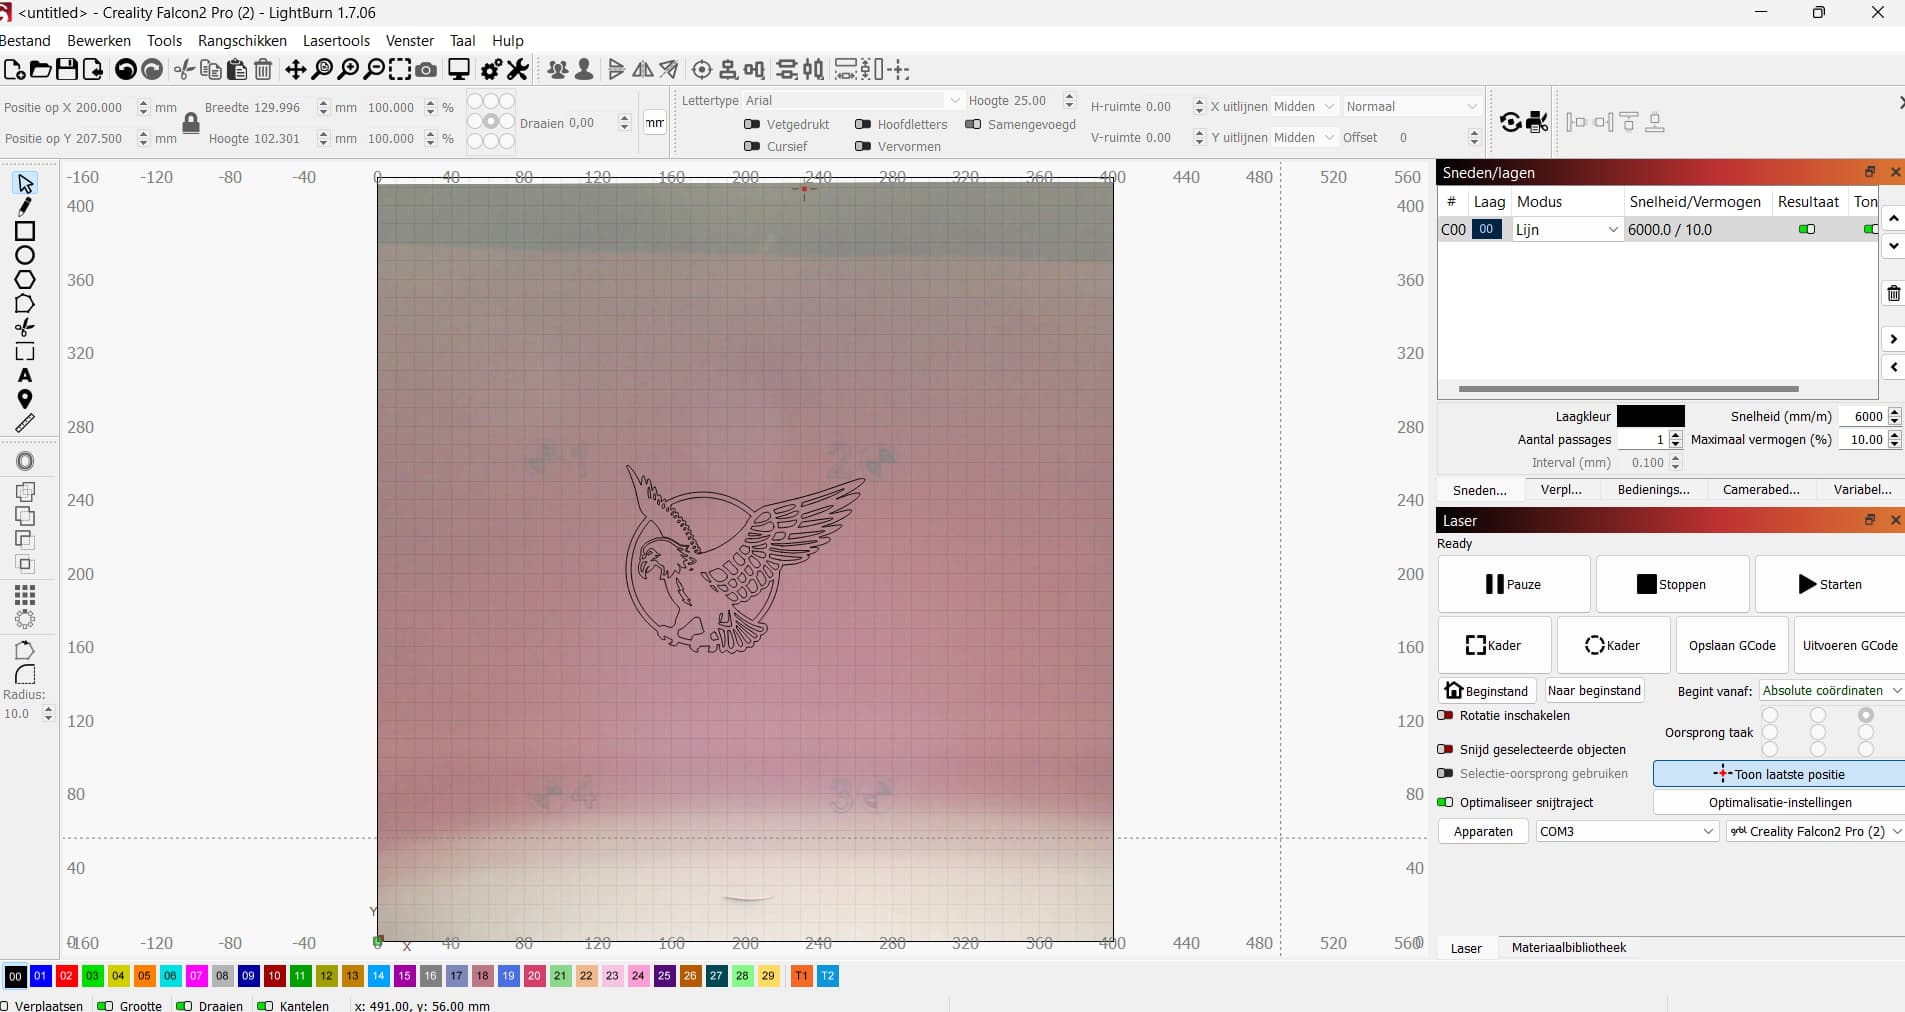The width and height of the screenshot is (1905, 1012).
Task: Open the Rangschikken menu
Action: pyautogui.click(x=242, y=40)
